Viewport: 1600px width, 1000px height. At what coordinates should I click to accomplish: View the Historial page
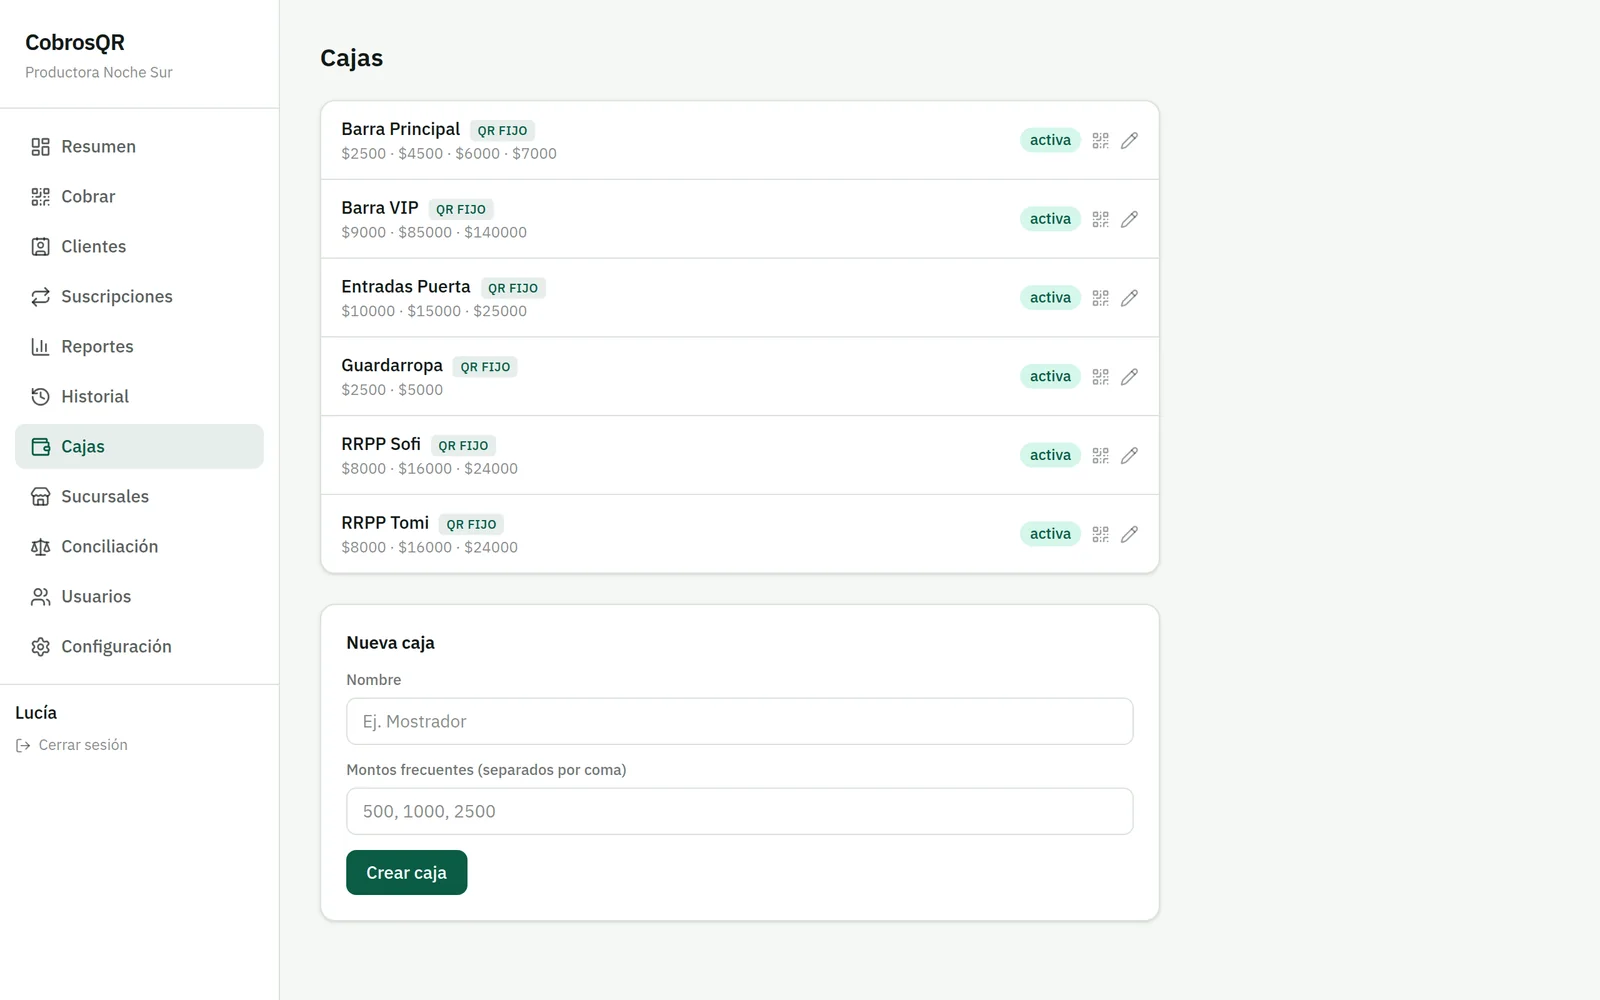coord(139,397)
